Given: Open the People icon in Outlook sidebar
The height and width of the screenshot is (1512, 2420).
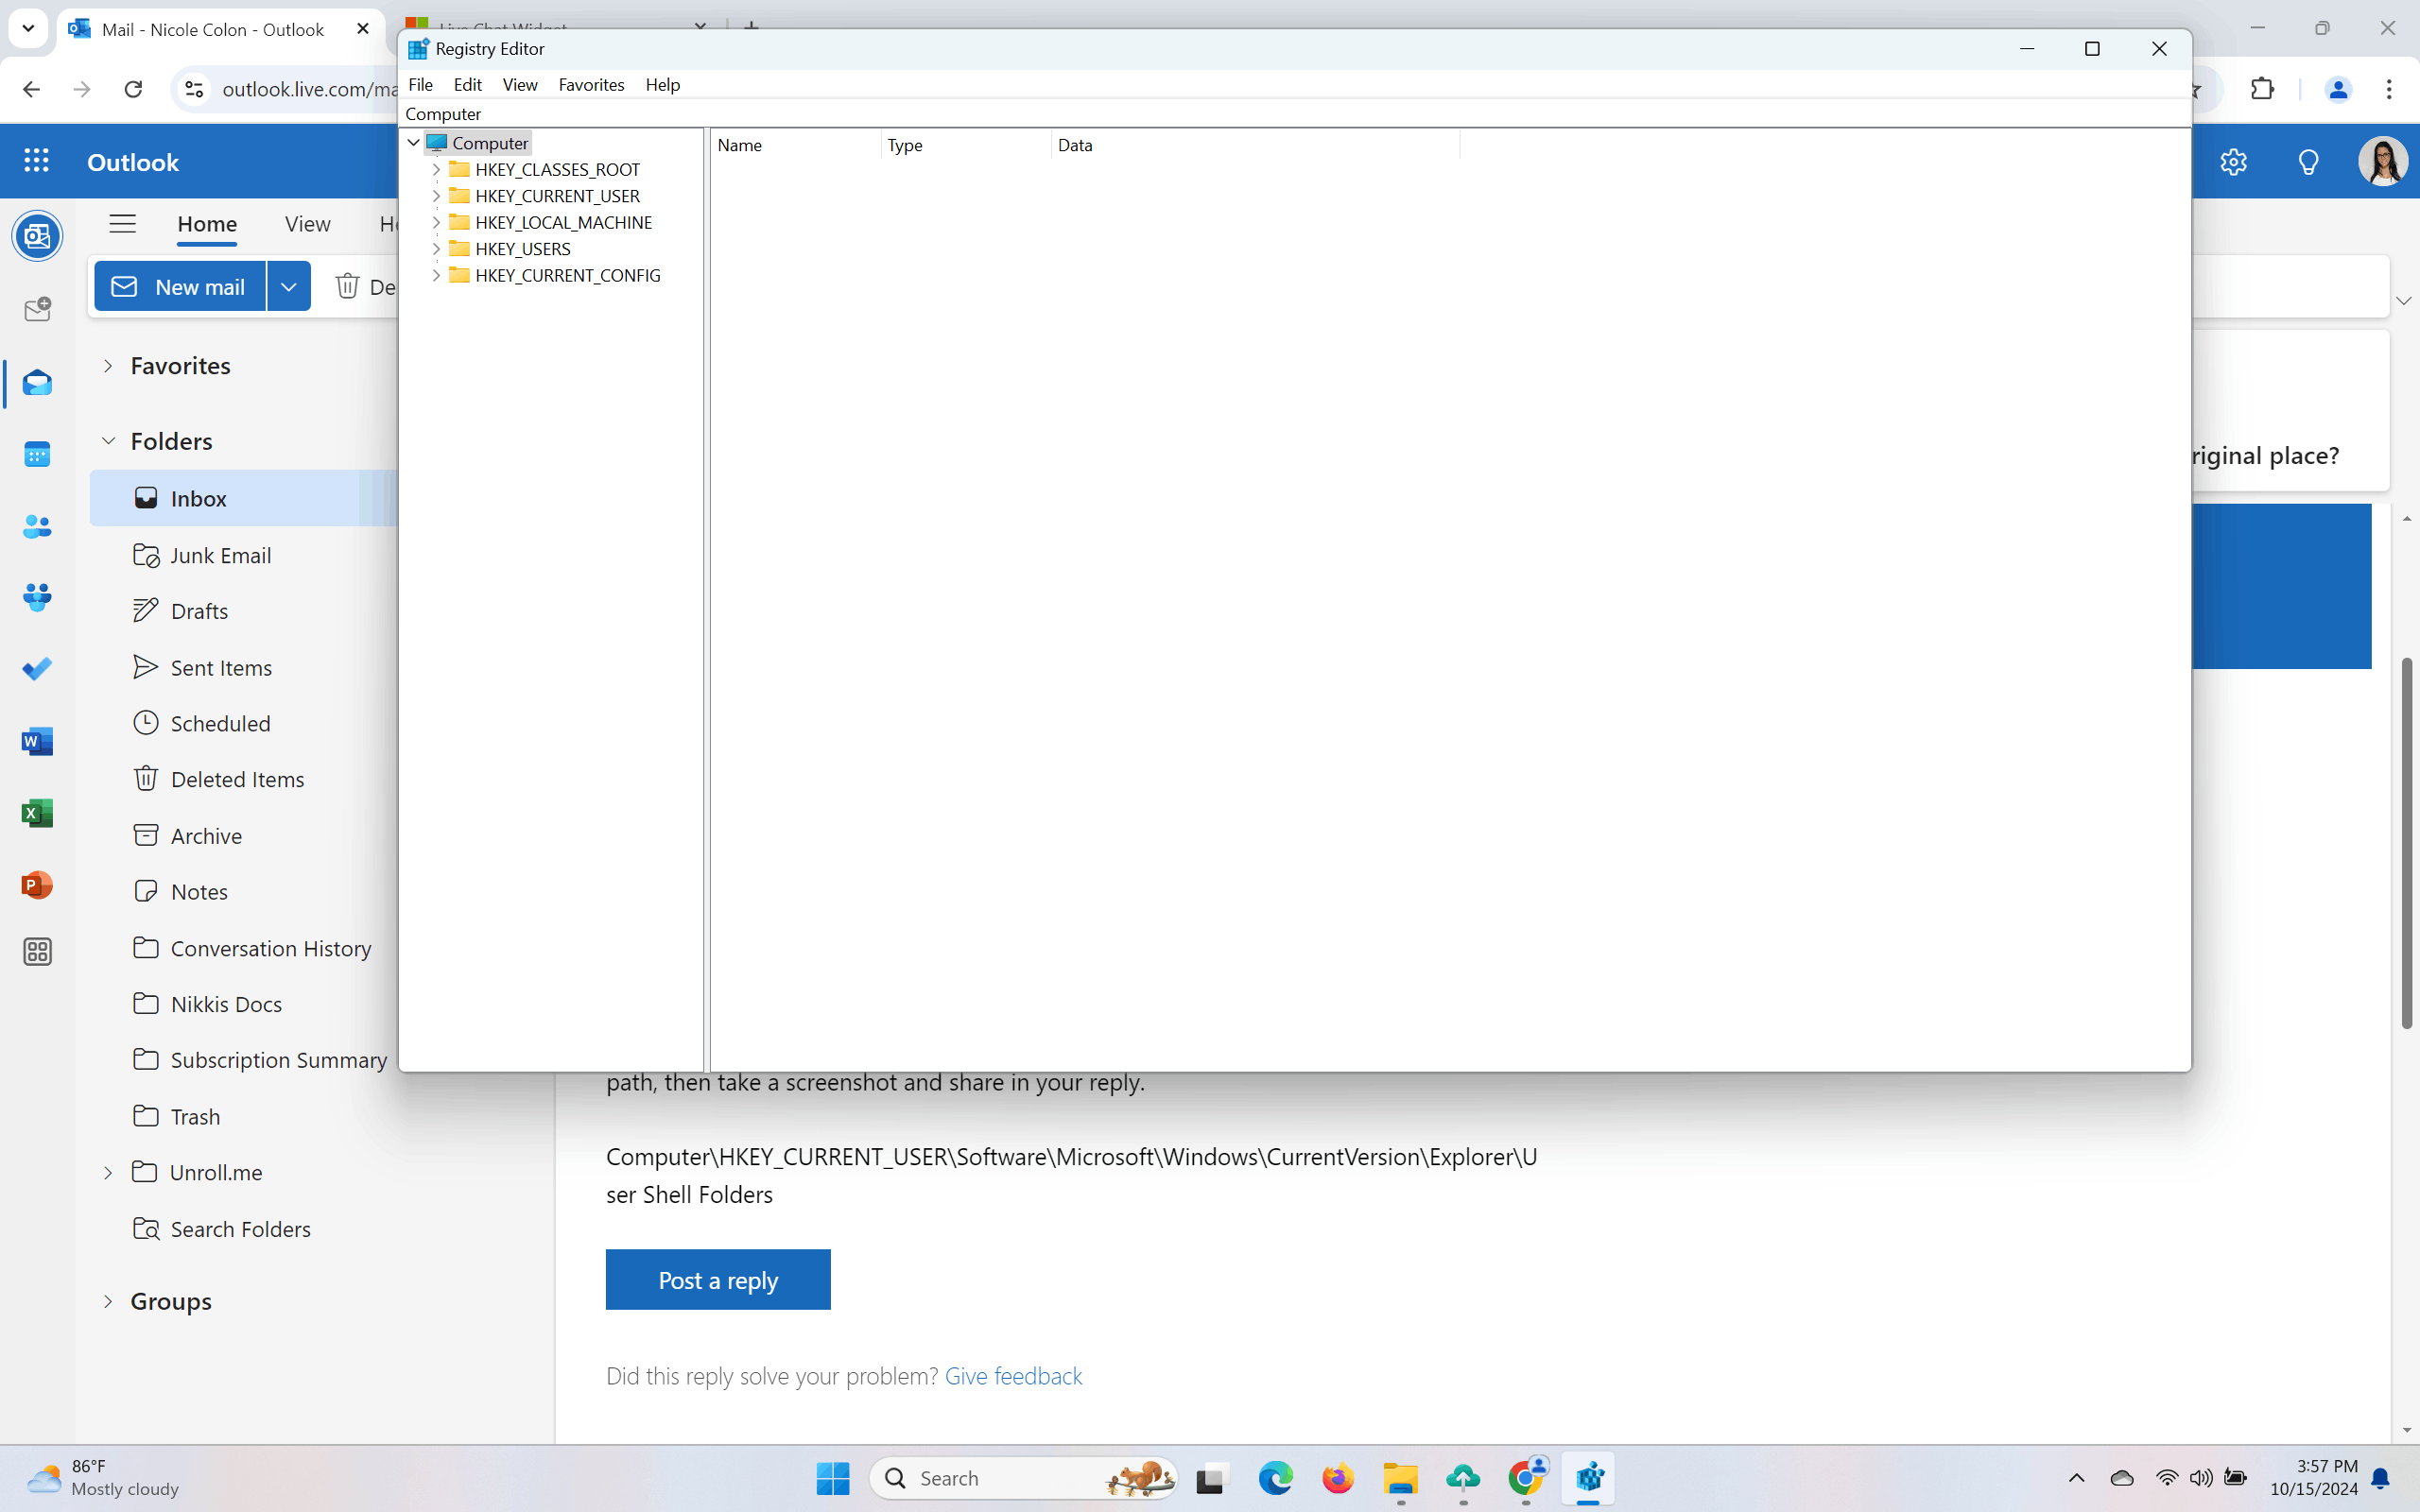Looking at the screenshot, I should click(x=37, y=527).
